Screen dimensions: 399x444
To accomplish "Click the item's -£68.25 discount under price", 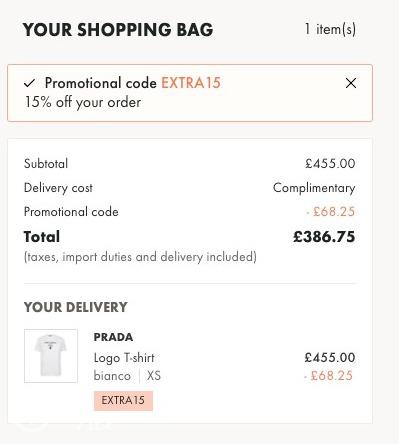I will point(328,376).
